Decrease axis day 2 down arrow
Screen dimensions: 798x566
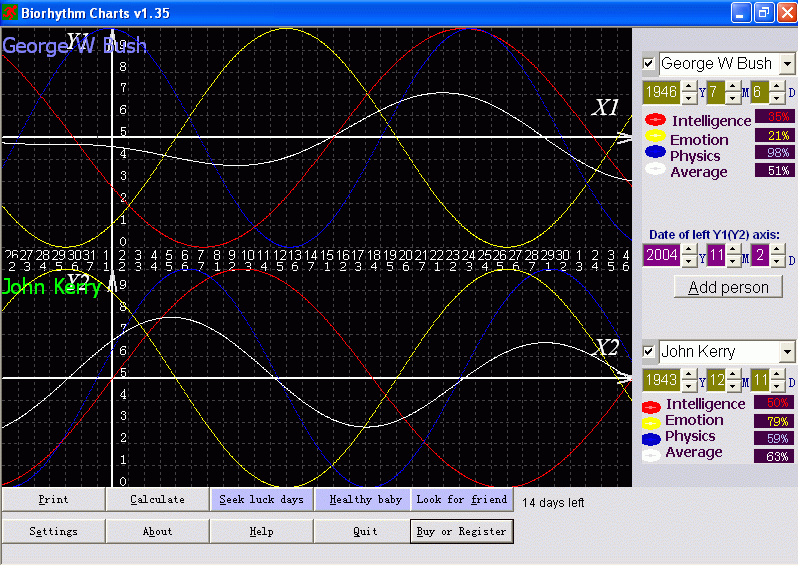click(x=777, y=261)
